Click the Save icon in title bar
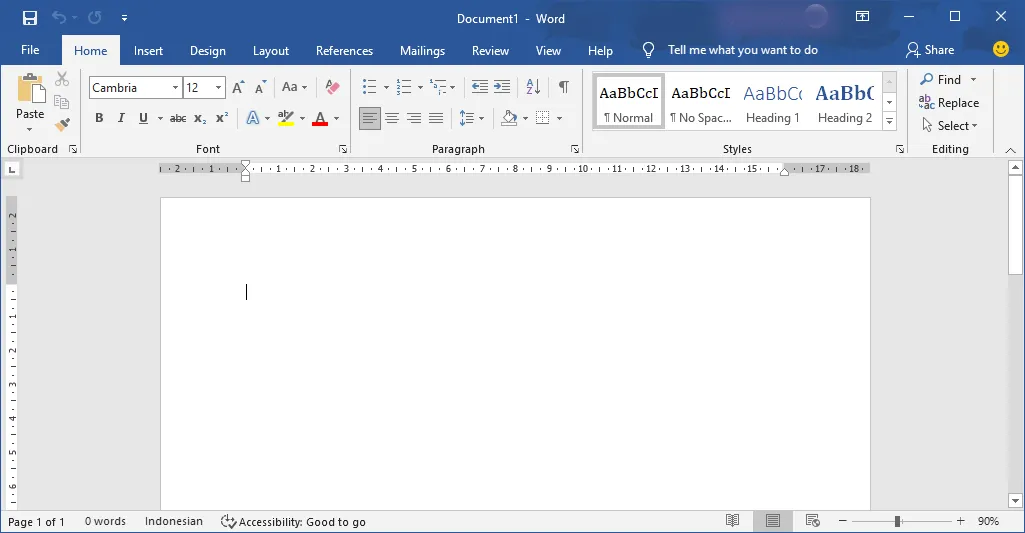This screenshot has width=1025, height=533. tap(30, 18)
